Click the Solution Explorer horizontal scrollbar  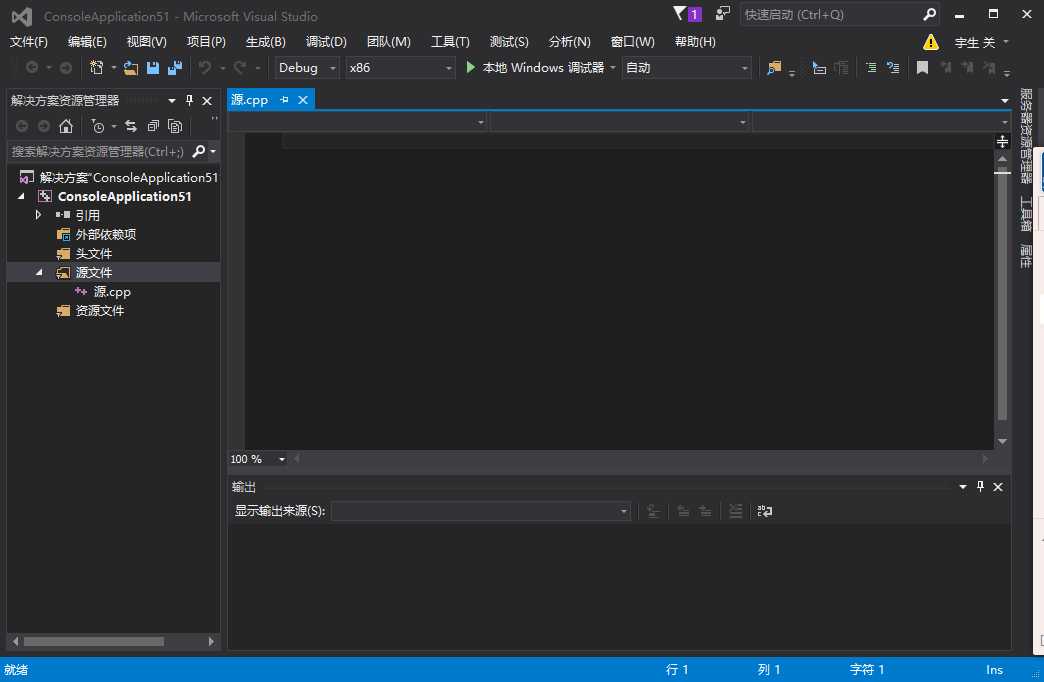coord(94,641)
